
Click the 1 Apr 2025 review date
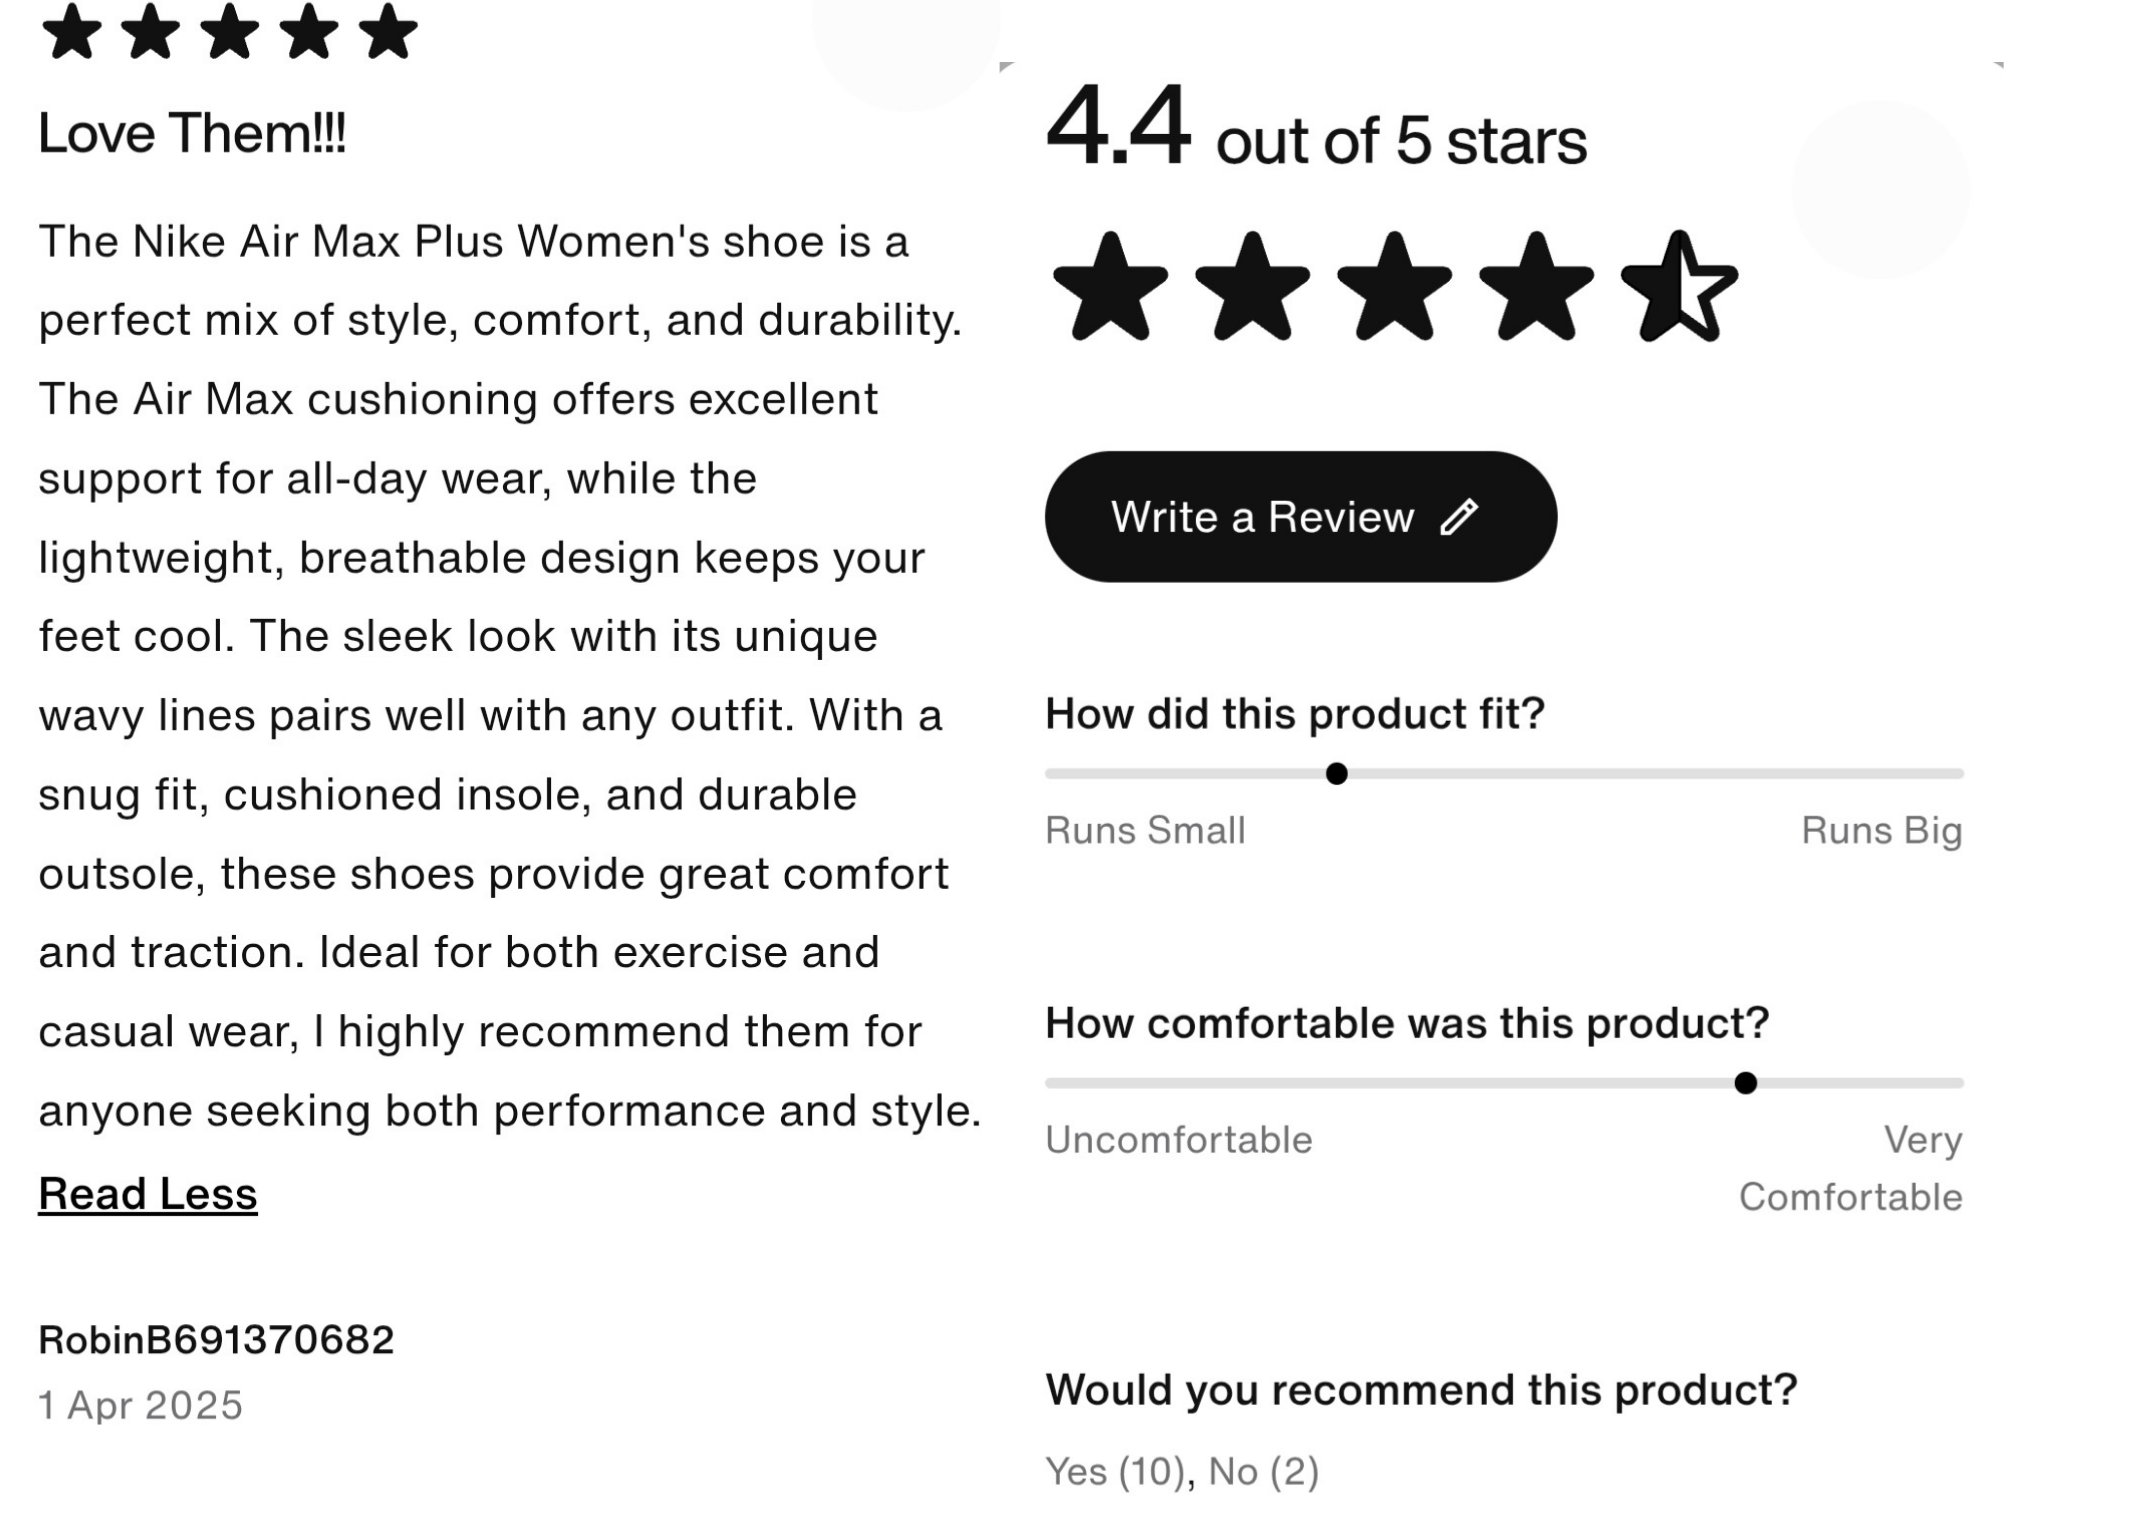[141, 1406]
